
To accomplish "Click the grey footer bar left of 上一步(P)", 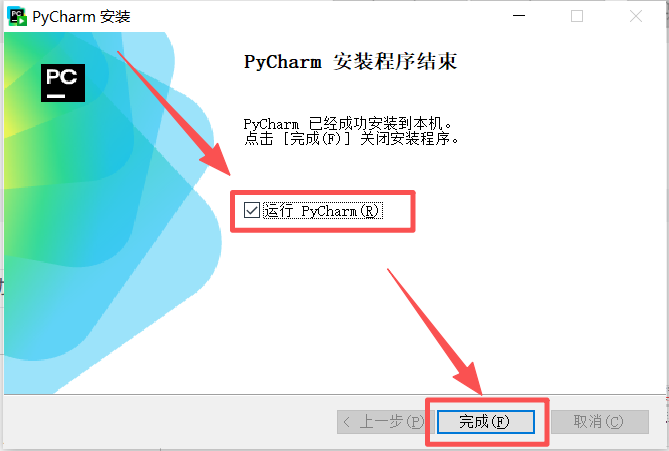I will click(171, 422).
